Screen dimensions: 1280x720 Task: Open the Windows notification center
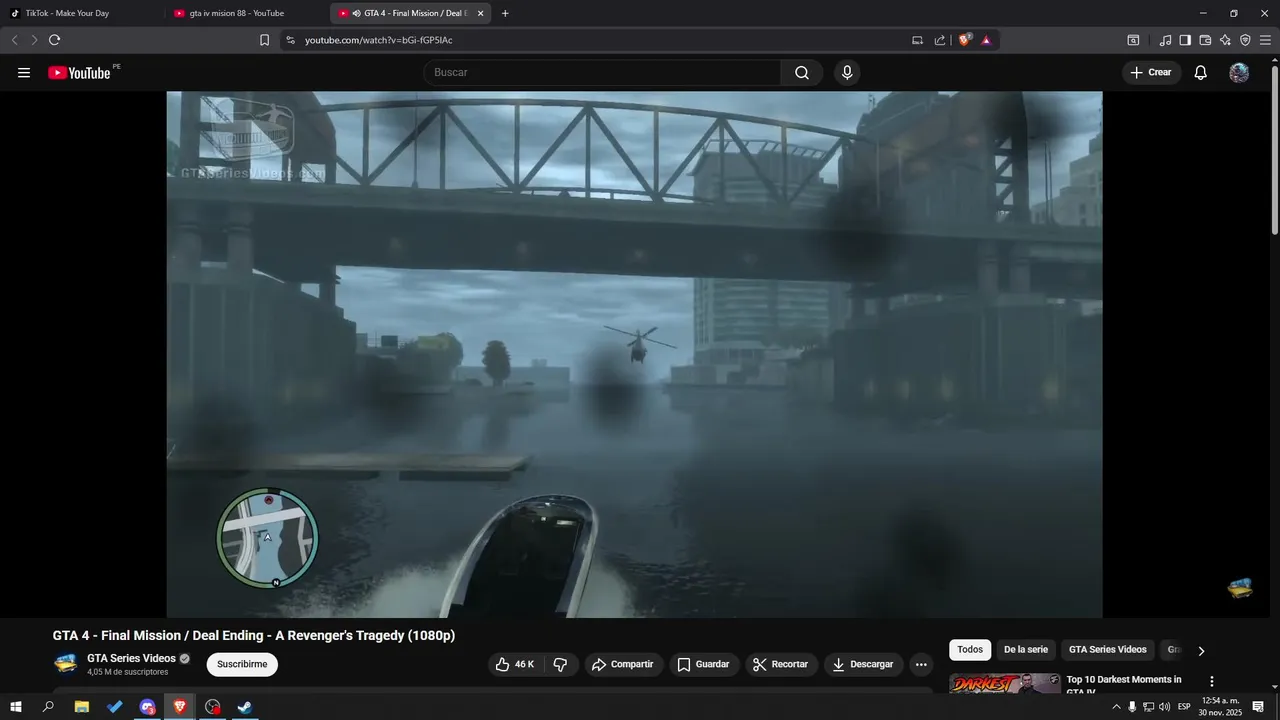pyautogui.click(x=1258, y=707)
